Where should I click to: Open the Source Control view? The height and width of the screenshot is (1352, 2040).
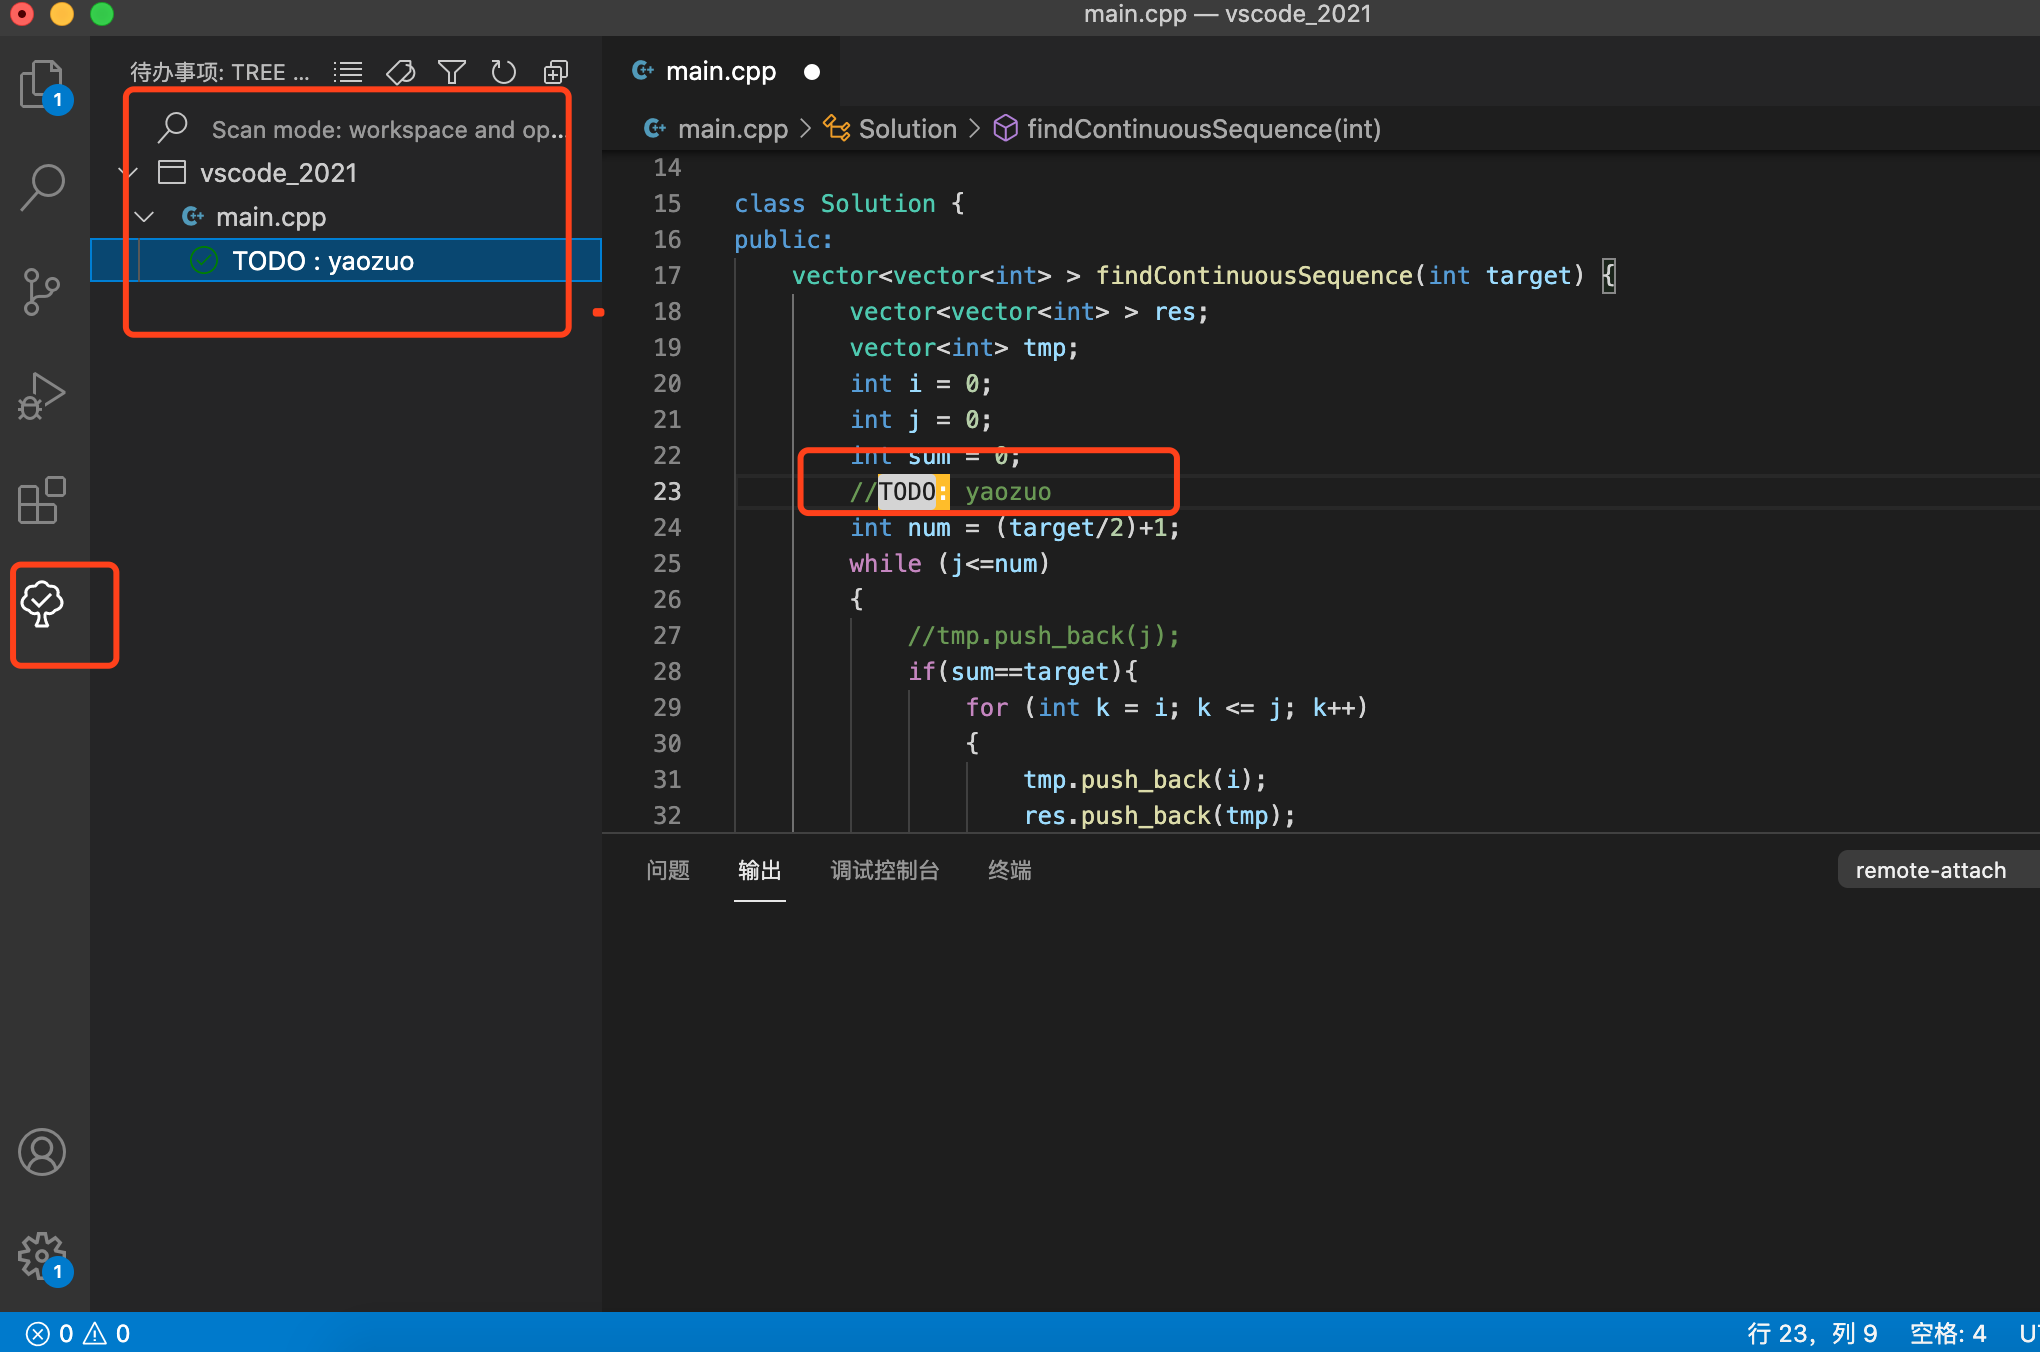coord(42,292)
